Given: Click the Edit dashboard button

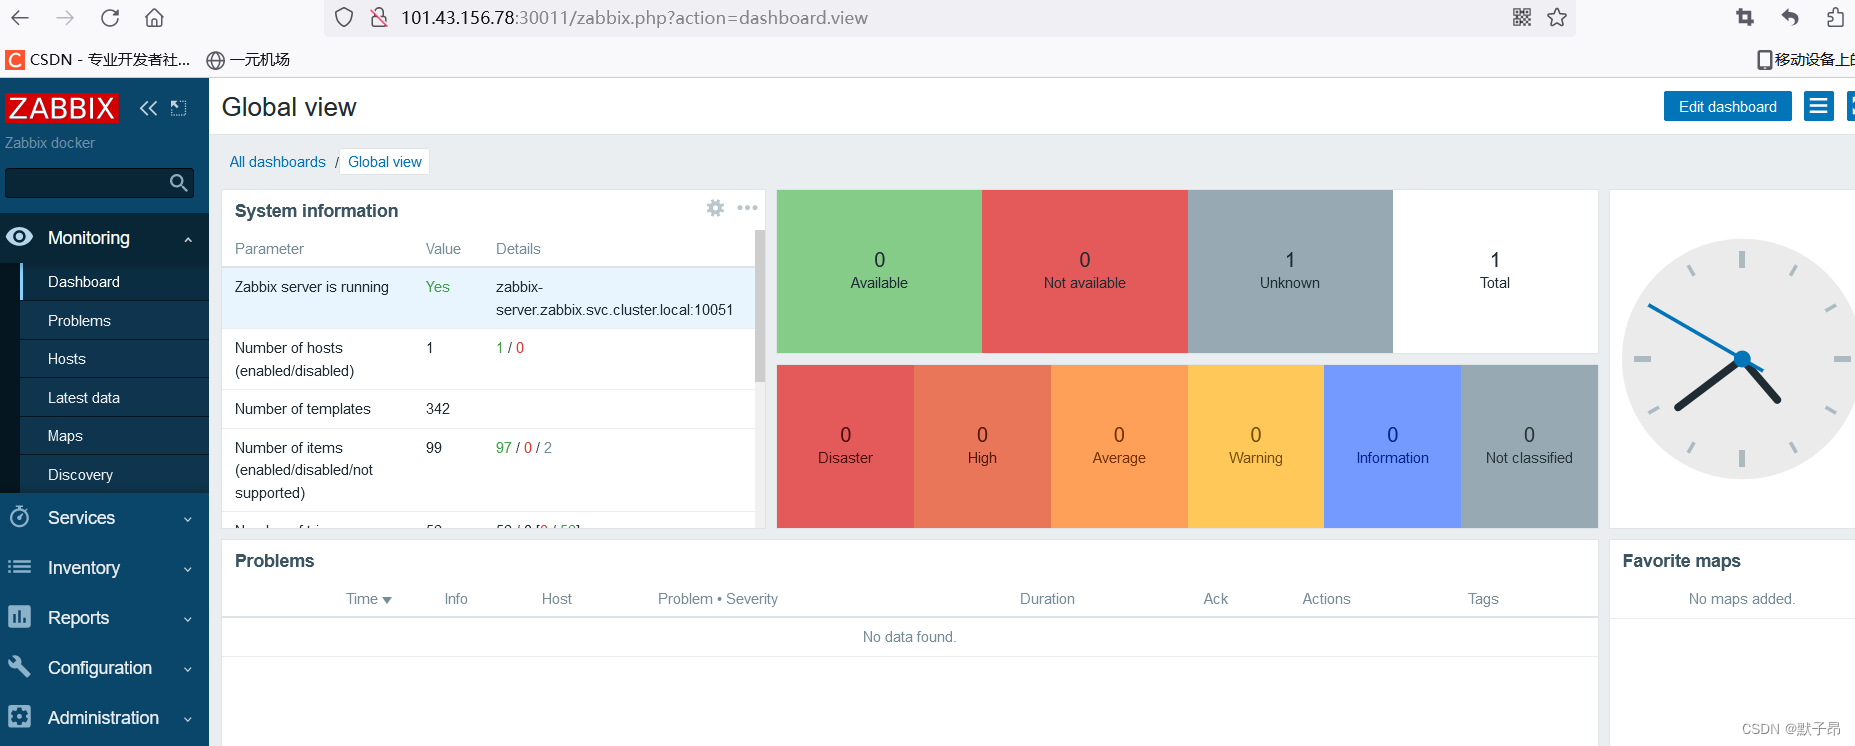Looking at the screenshot, I should 1727,106.
